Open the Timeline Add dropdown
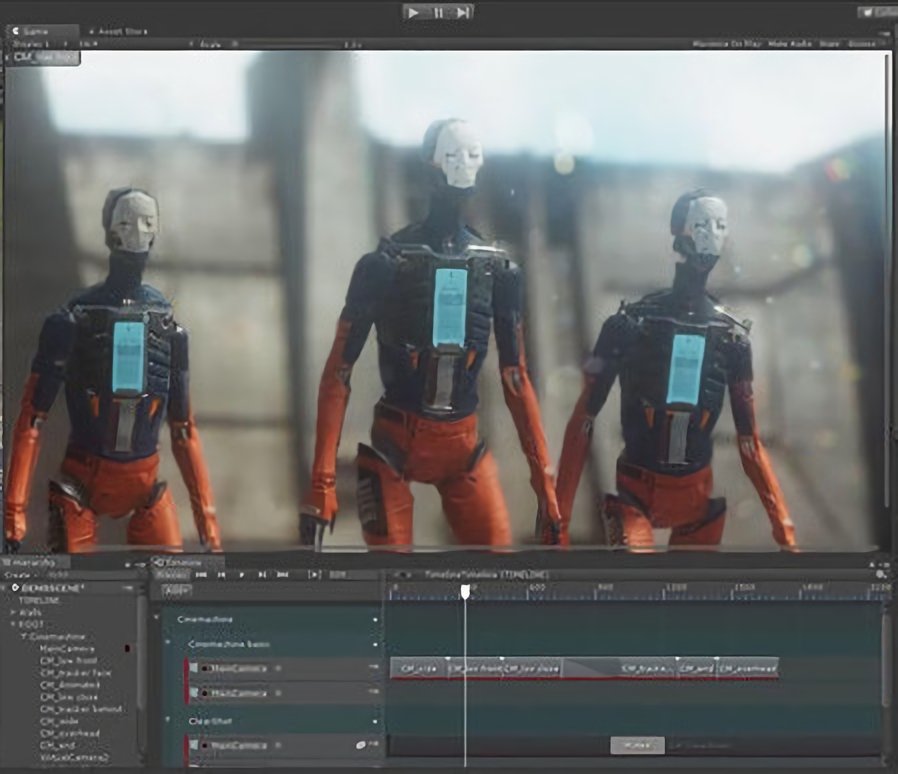This screenshot has height=774, width=898. coord(177,591)
